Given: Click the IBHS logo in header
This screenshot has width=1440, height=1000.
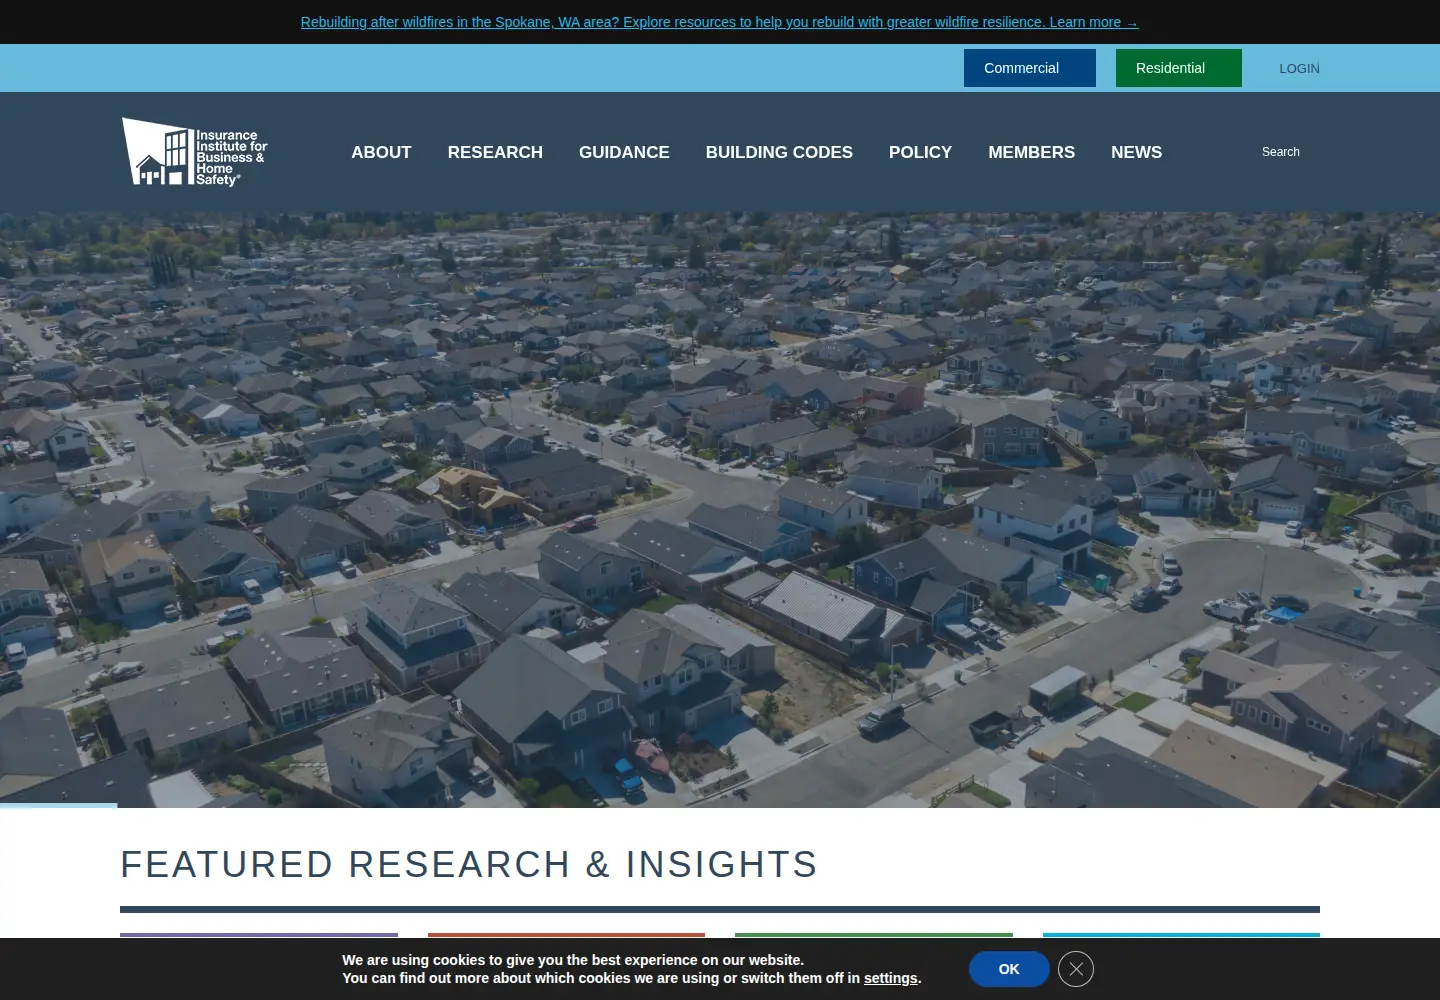Looking at the screenshot, I should click(195, 152).
